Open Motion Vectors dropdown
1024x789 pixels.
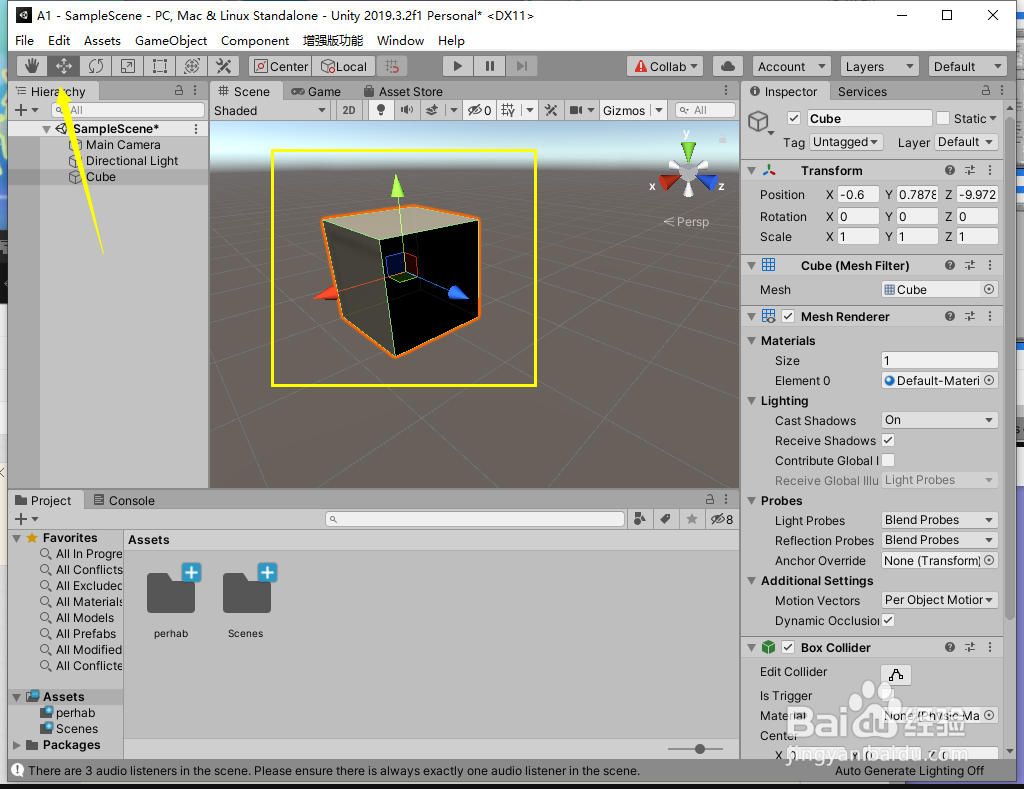[x=939, y=600]
